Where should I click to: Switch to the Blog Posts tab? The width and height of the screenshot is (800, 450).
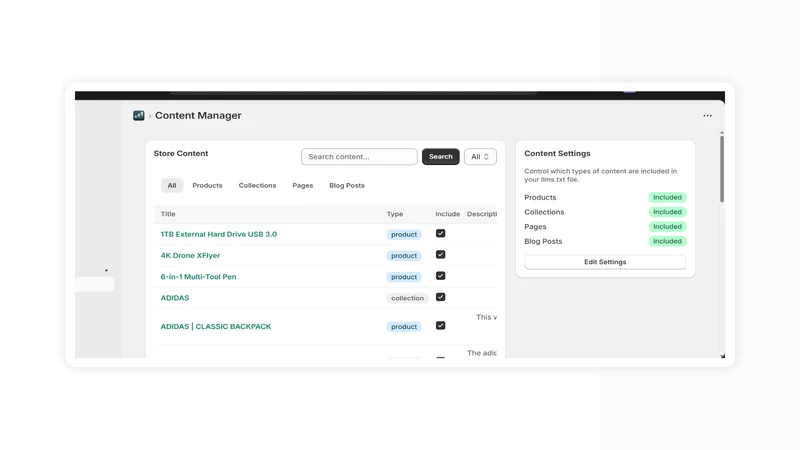pos(347,185)
